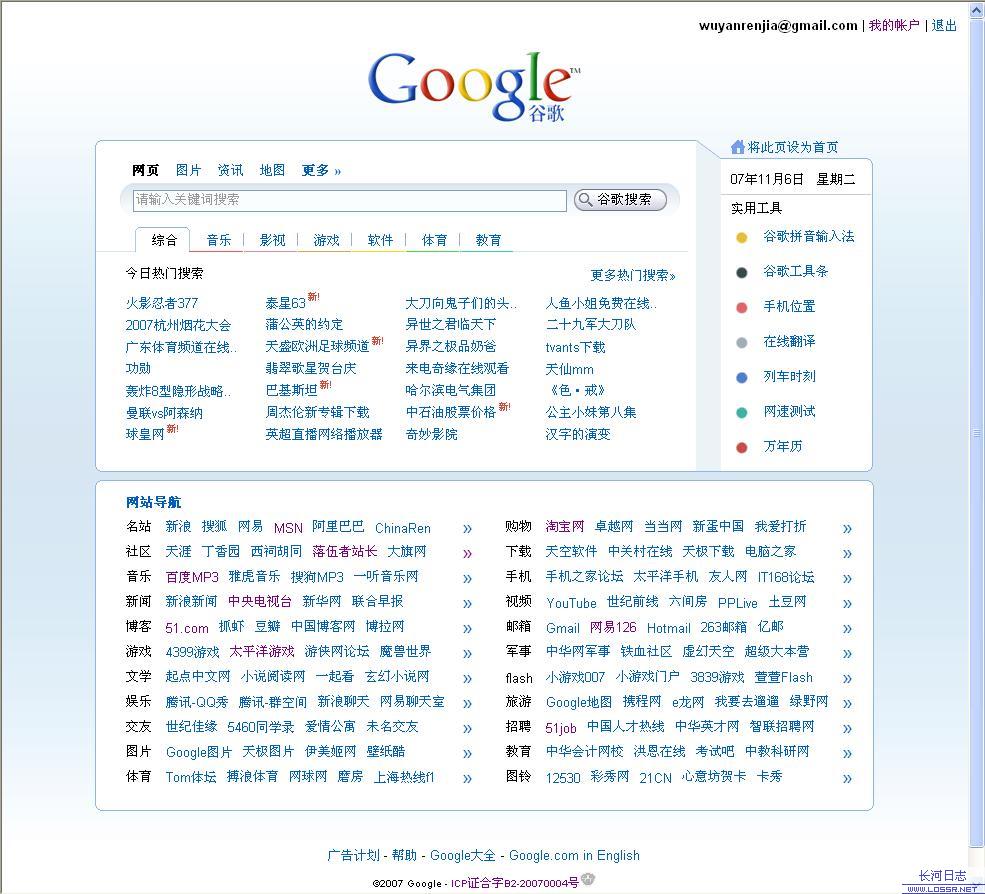
Task: Select the 游戏 hot-search tab
Action: pos(327,240)
